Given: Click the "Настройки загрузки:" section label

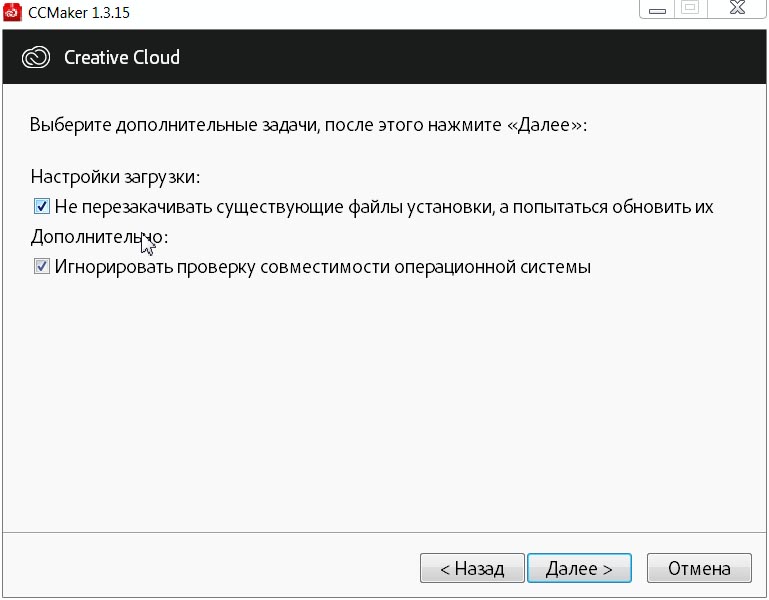Looking at the screenshot, I should 115,177.
